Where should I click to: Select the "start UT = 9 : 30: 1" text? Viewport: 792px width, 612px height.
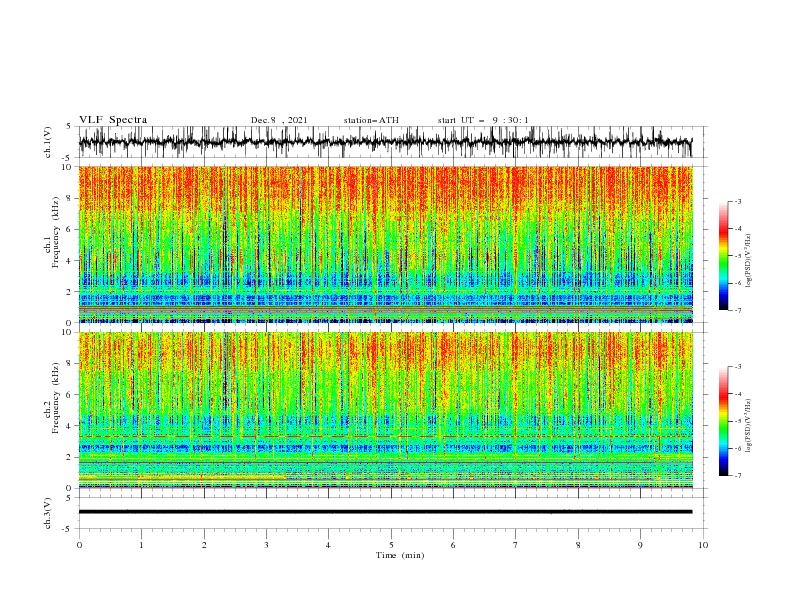tap(483, 120)
